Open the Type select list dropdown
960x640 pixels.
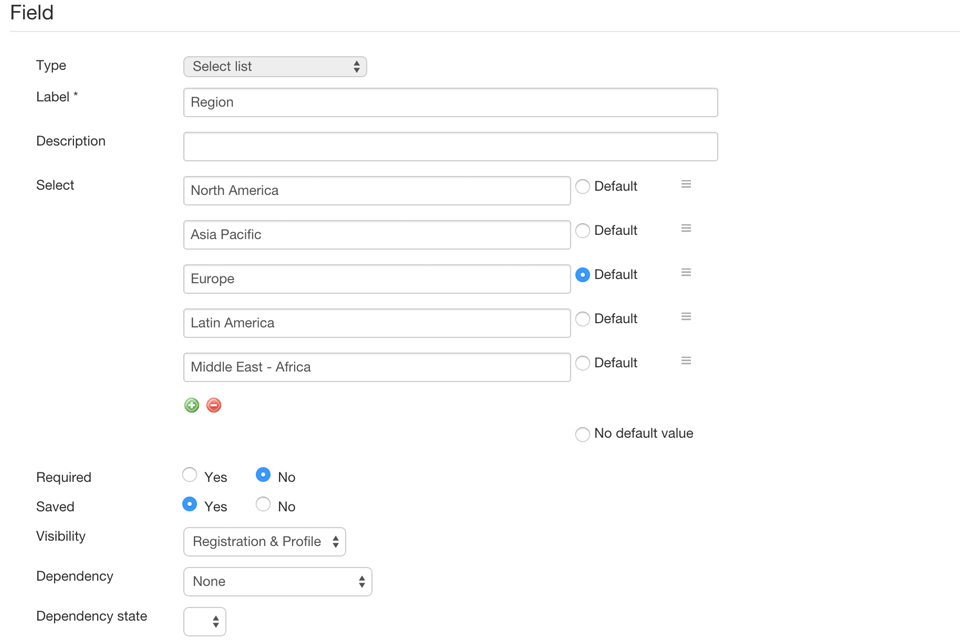275,67
